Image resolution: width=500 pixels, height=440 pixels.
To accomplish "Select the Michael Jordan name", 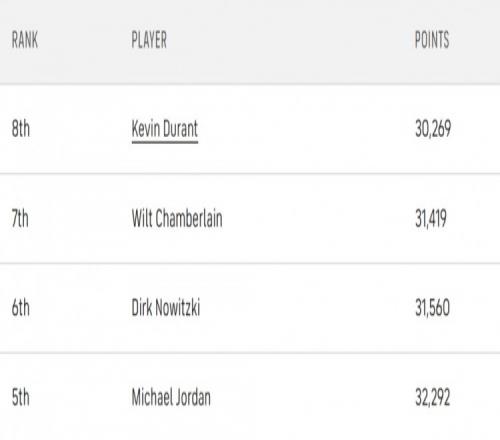I will click(171, 397).
